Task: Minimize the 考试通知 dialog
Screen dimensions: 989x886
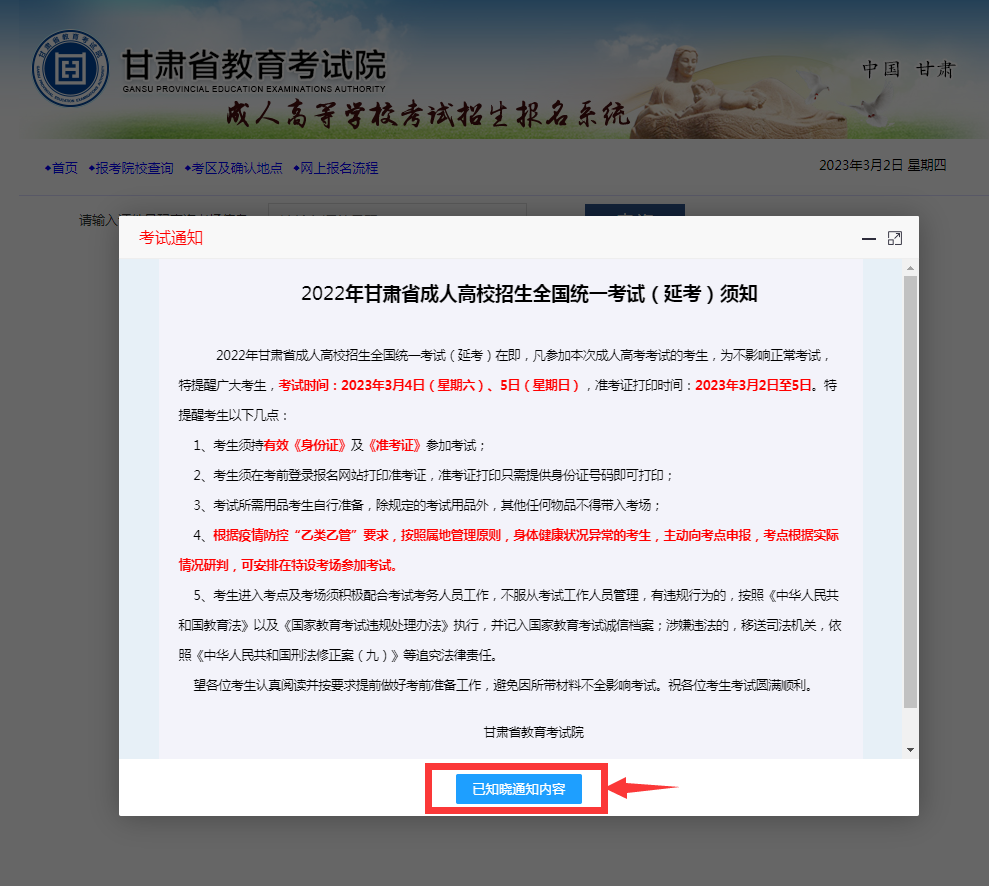Action: pyautogui.click(x=869, y=238)
